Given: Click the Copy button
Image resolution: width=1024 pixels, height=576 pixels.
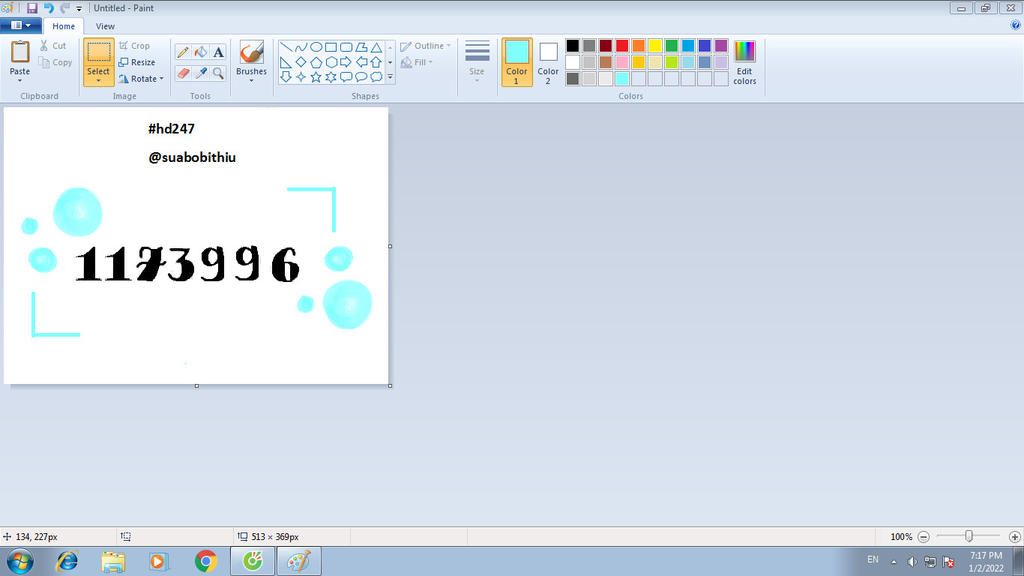Looking at the screenshot, I should click(x=56, y=62).
